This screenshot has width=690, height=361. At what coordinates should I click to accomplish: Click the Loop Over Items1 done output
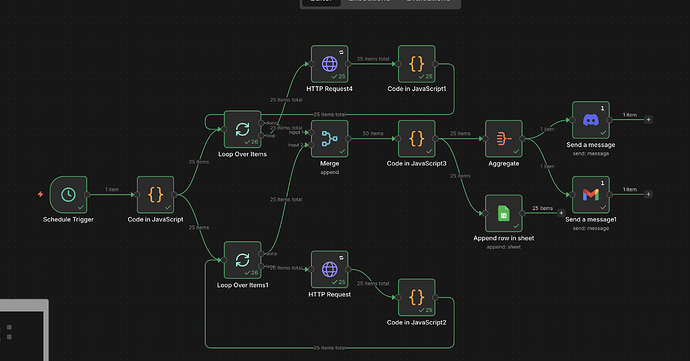tap(261, 254)
